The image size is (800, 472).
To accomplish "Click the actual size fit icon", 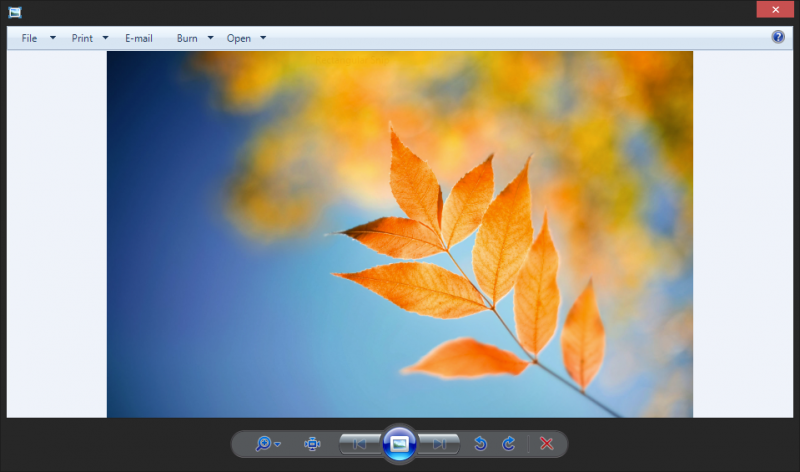I will coord(312,444).
